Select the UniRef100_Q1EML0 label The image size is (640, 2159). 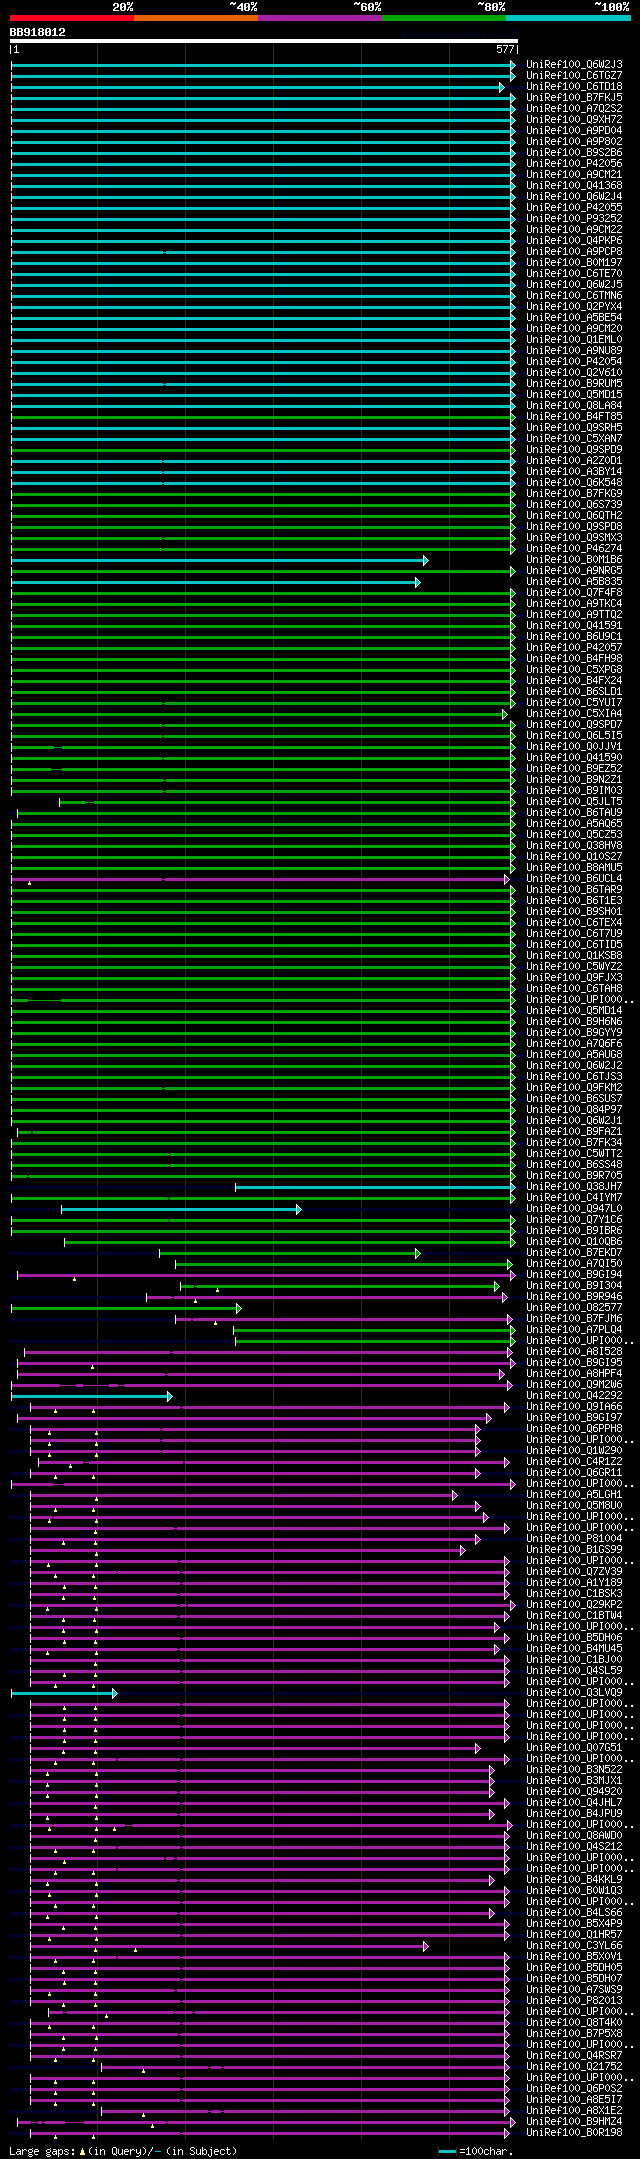click(x=574, y=339)
